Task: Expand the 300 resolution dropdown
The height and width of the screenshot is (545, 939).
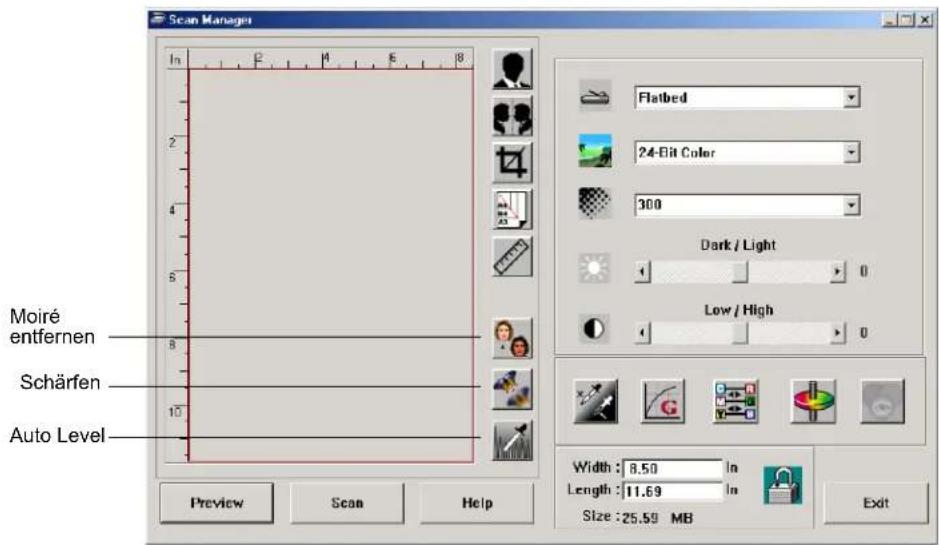Action: [851, 205]
